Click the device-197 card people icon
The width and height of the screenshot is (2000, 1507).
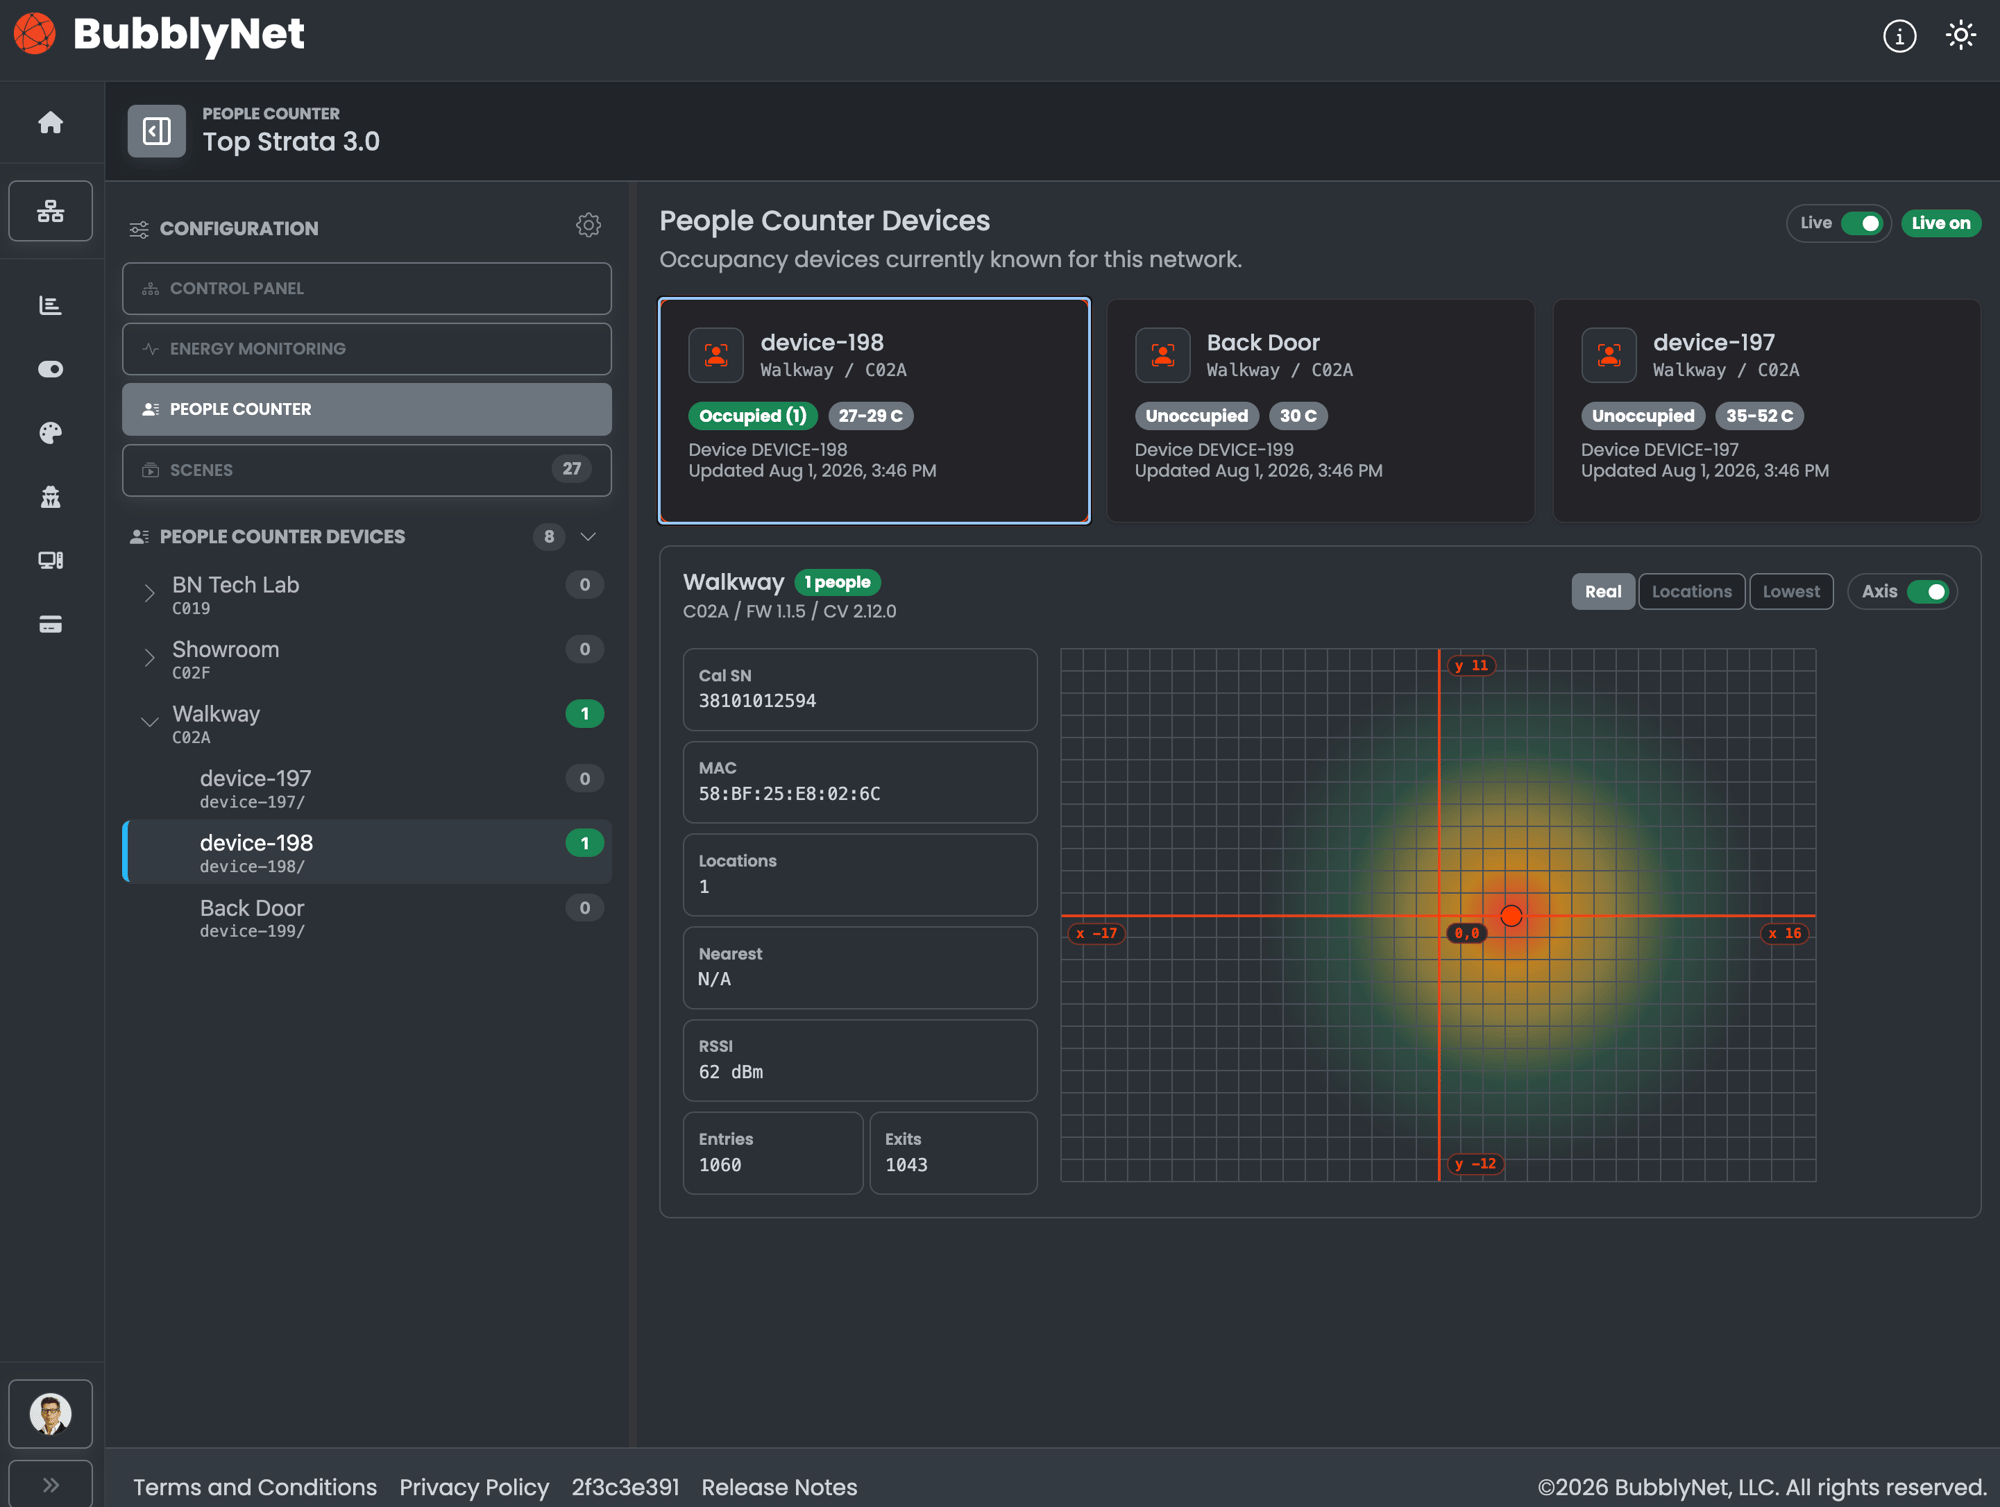[x=1608, y=355]
